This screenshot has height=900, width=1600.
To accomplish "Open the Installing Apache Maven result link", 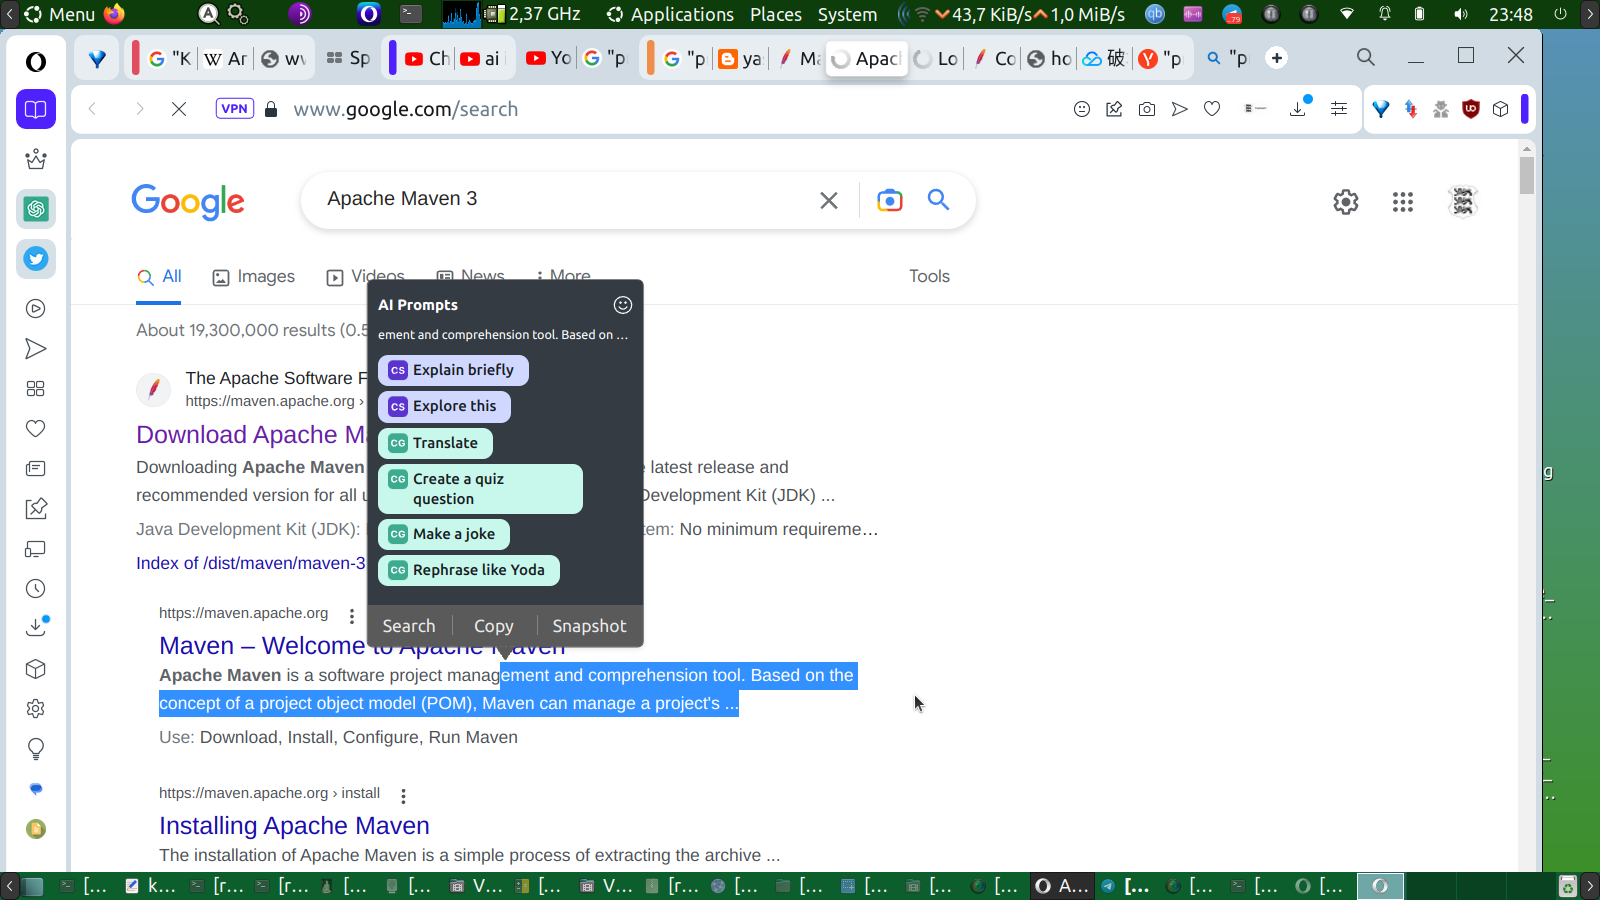I will pyautogui.click(x=294, y=826).
